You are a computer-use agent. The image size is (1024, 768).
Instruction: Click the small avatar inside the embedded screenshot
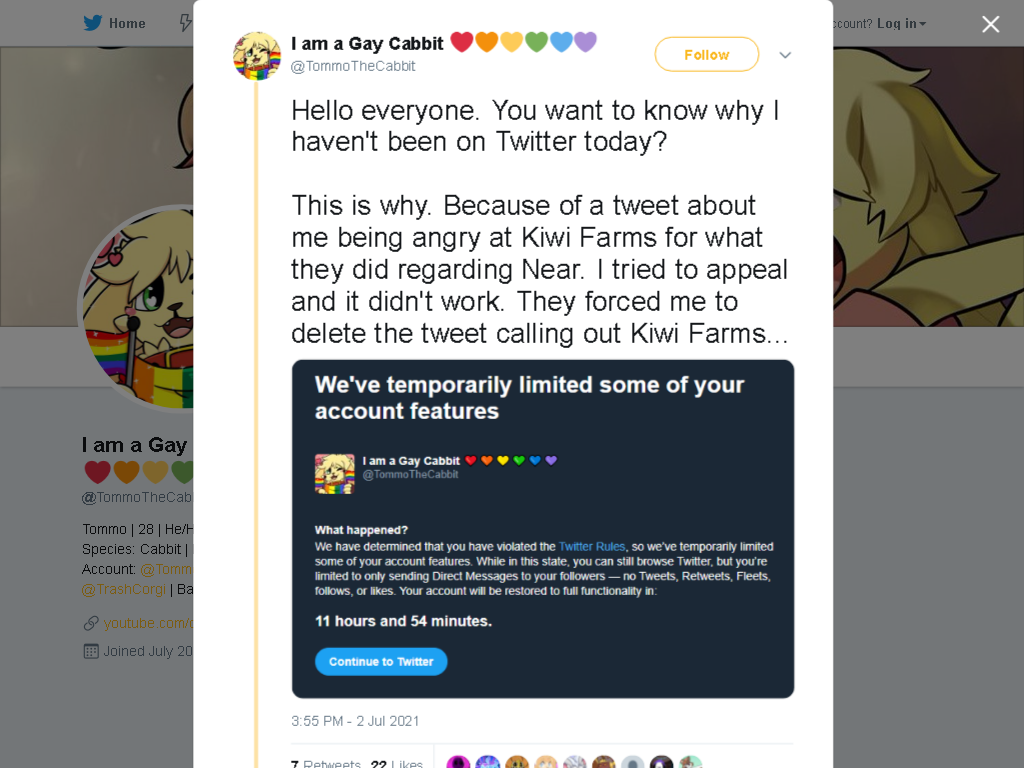coord(334,473)
